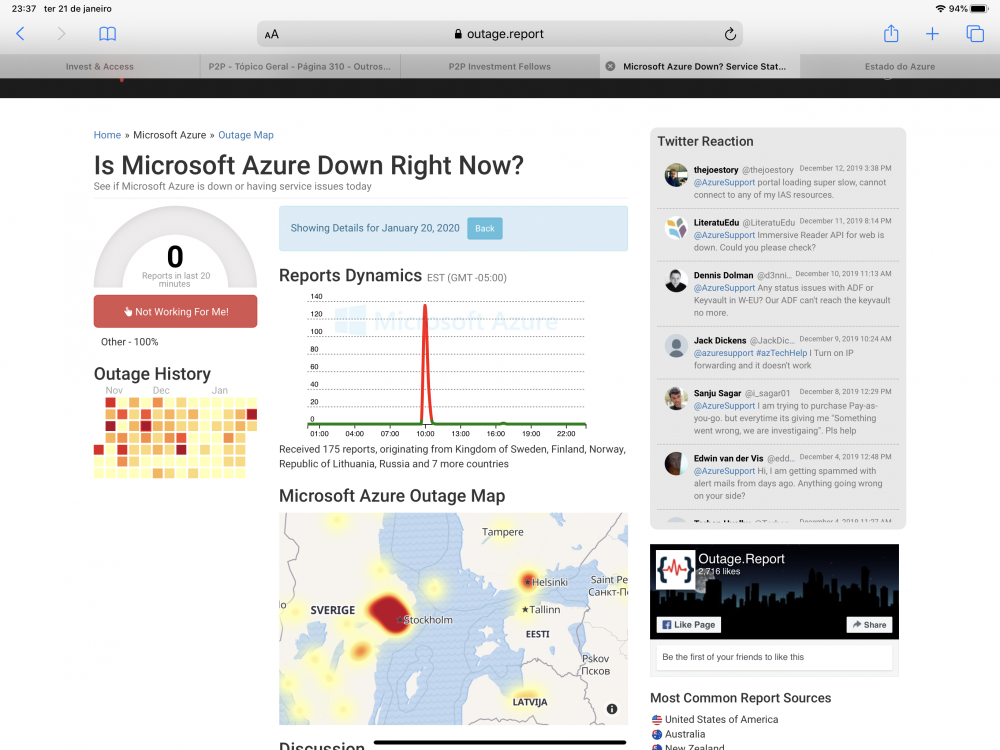Open the Outage Map breadcrumb link
The height and width of the screenshot is (750, 1000).
(245, 135)
